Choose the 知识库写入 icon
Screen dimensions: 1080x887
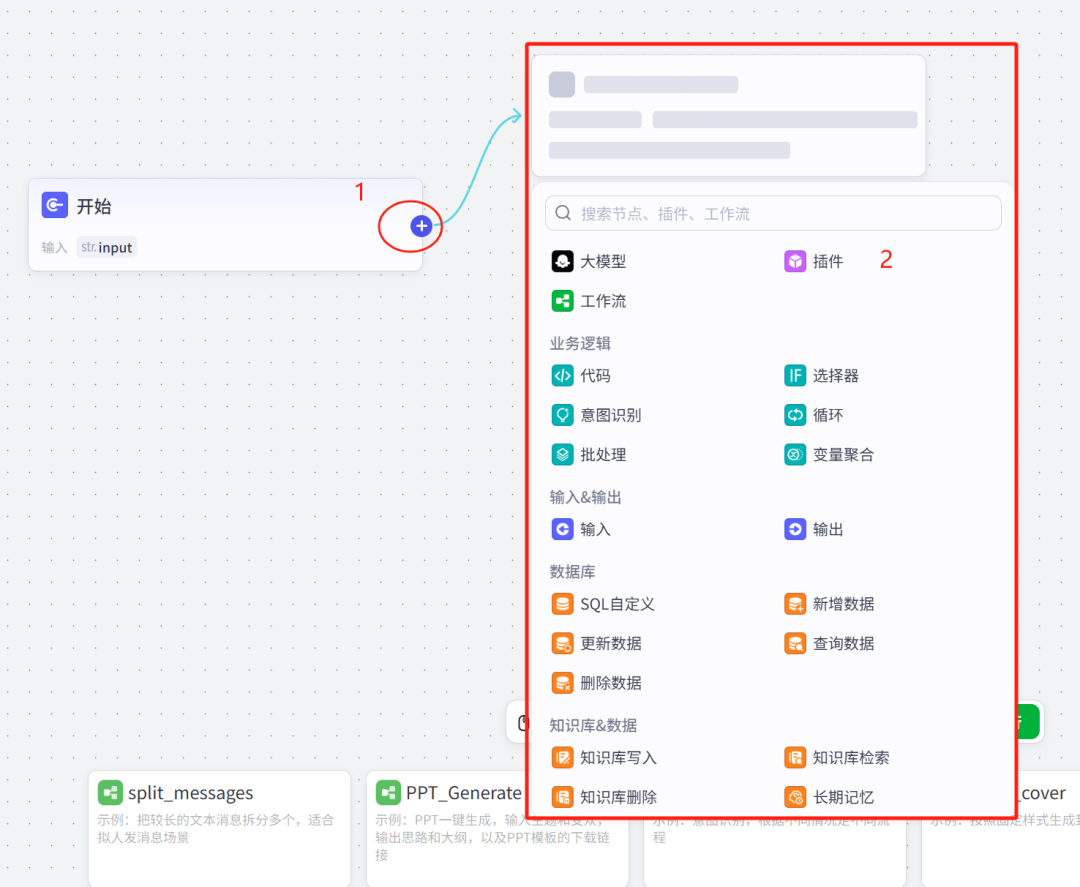[x=563, y=758]
